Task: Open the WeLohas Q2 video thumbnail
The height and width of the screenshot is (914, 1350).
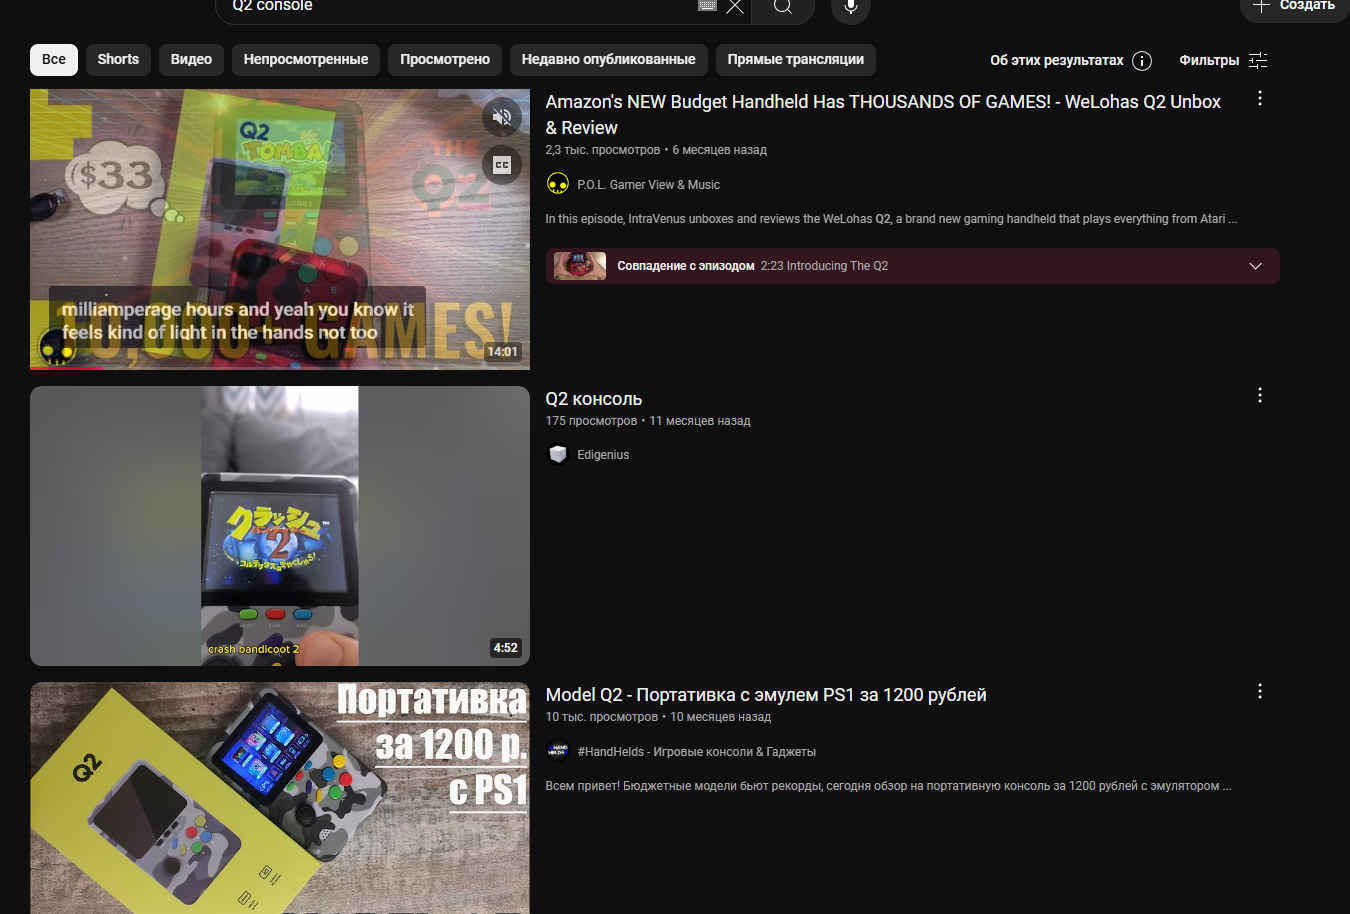Action: (x=280, y=229)
